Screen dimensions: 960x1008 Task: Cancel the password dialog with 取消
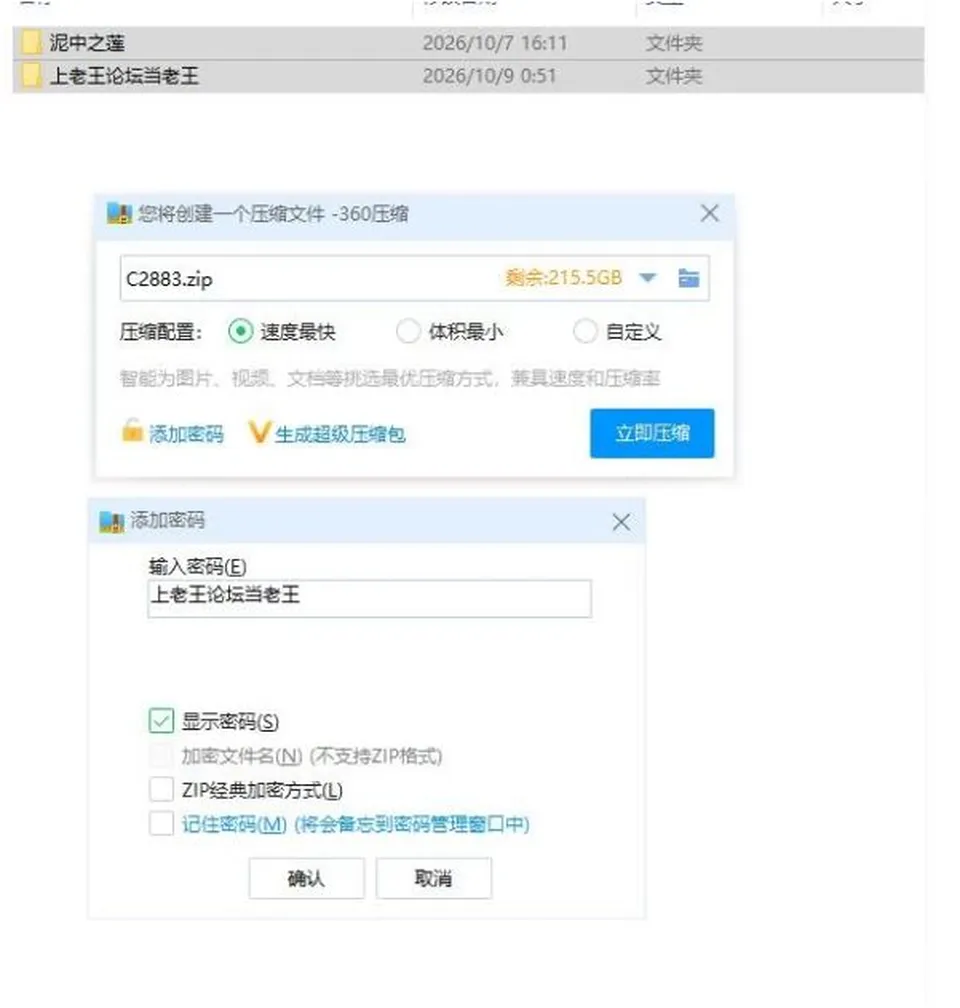pyautogui.click(x=433, y=878)
